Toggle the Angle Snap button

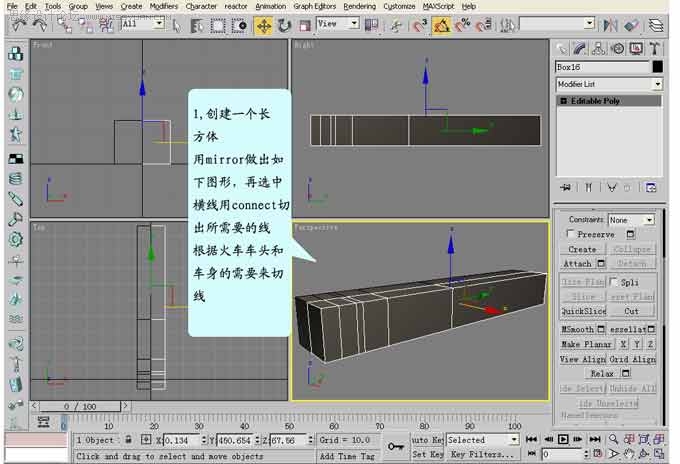coord(441,26)
